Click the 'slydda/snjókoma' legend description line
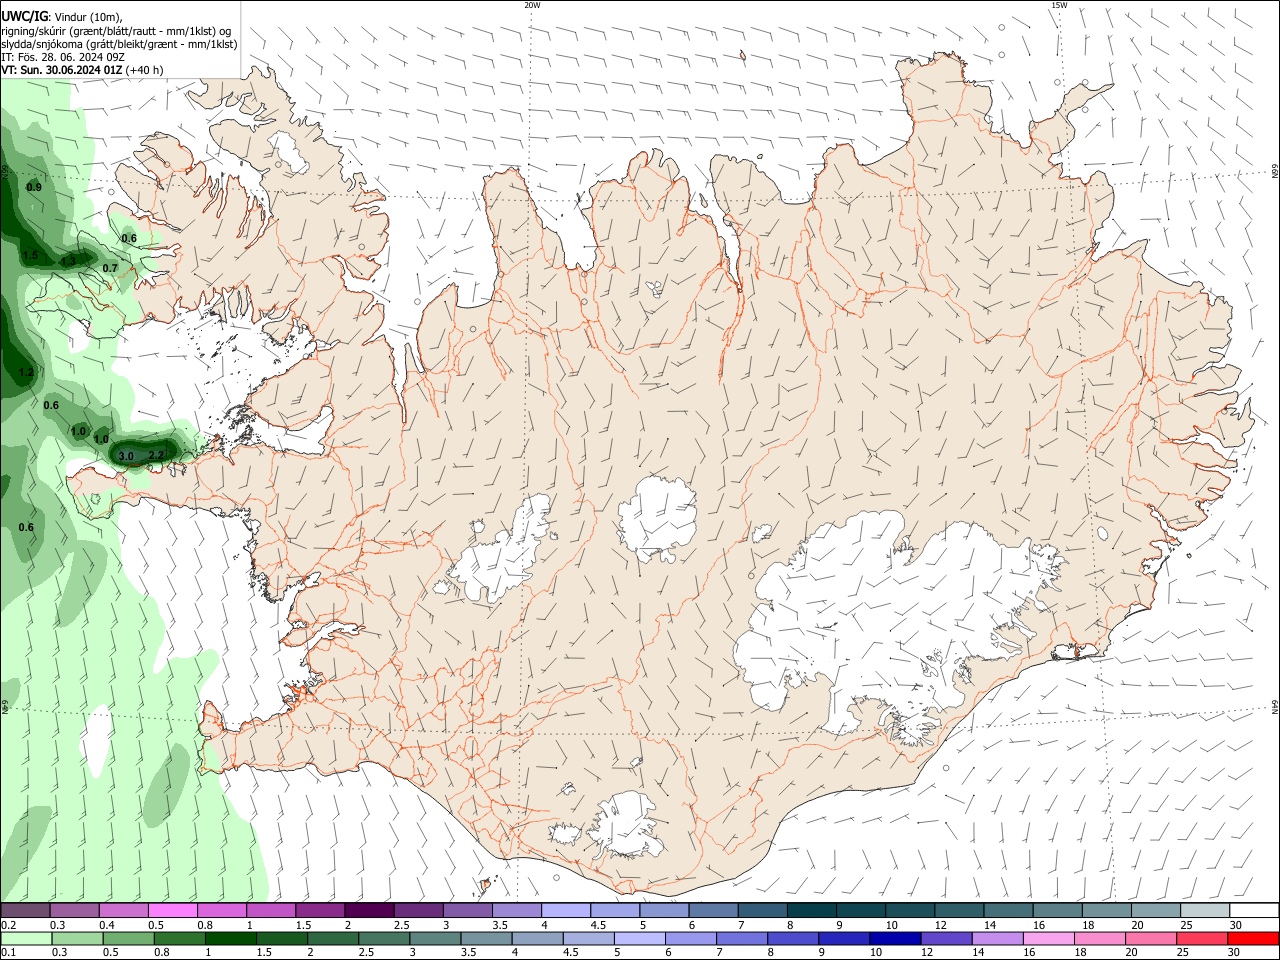Image resolution: width=1280 pixels, height=960 pixels. click(119, 44)
